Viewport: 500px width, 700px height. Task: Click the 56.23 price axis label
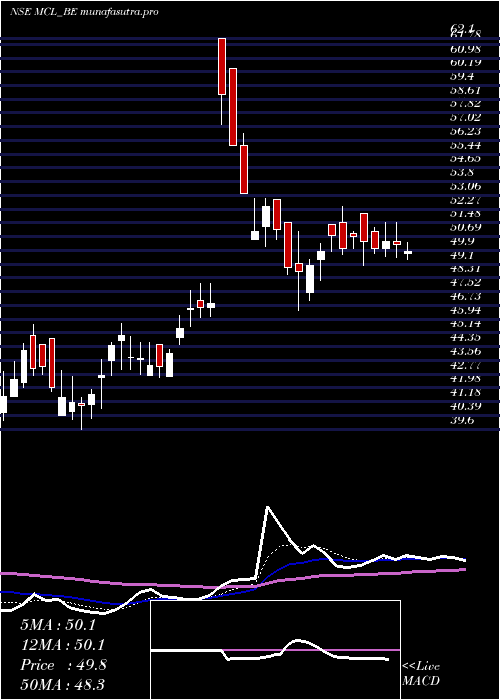tap(465, 131)
